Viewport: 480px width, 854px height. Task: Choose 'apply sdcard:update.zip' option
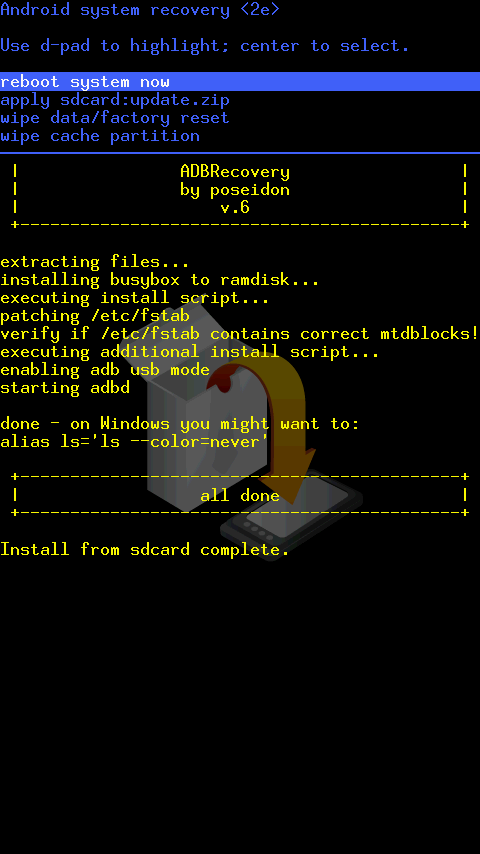coord(115,100)
